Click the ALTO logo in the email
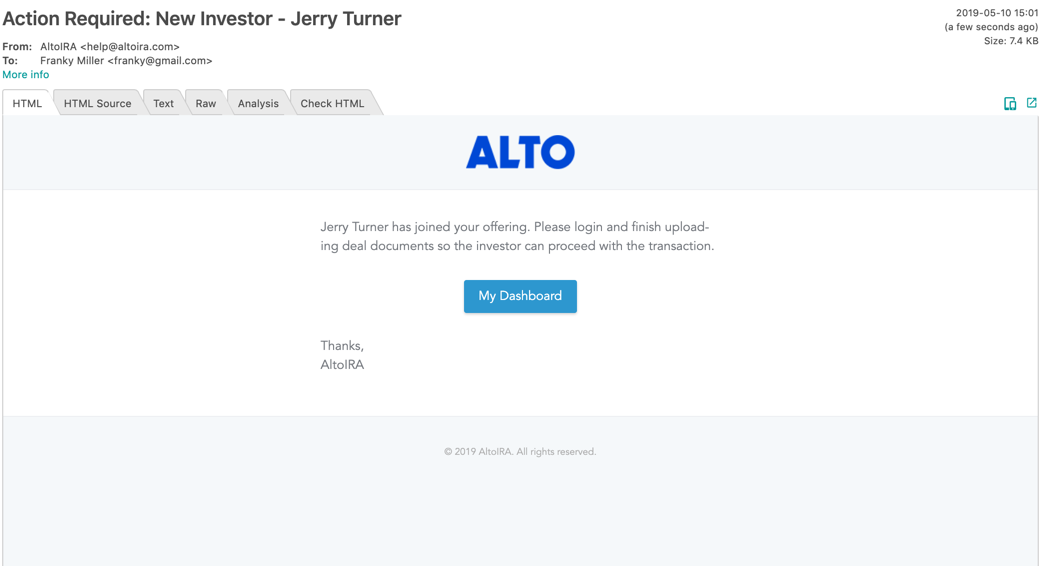The width and height of the screenshot is (1039, 566). tap(520, 152)
